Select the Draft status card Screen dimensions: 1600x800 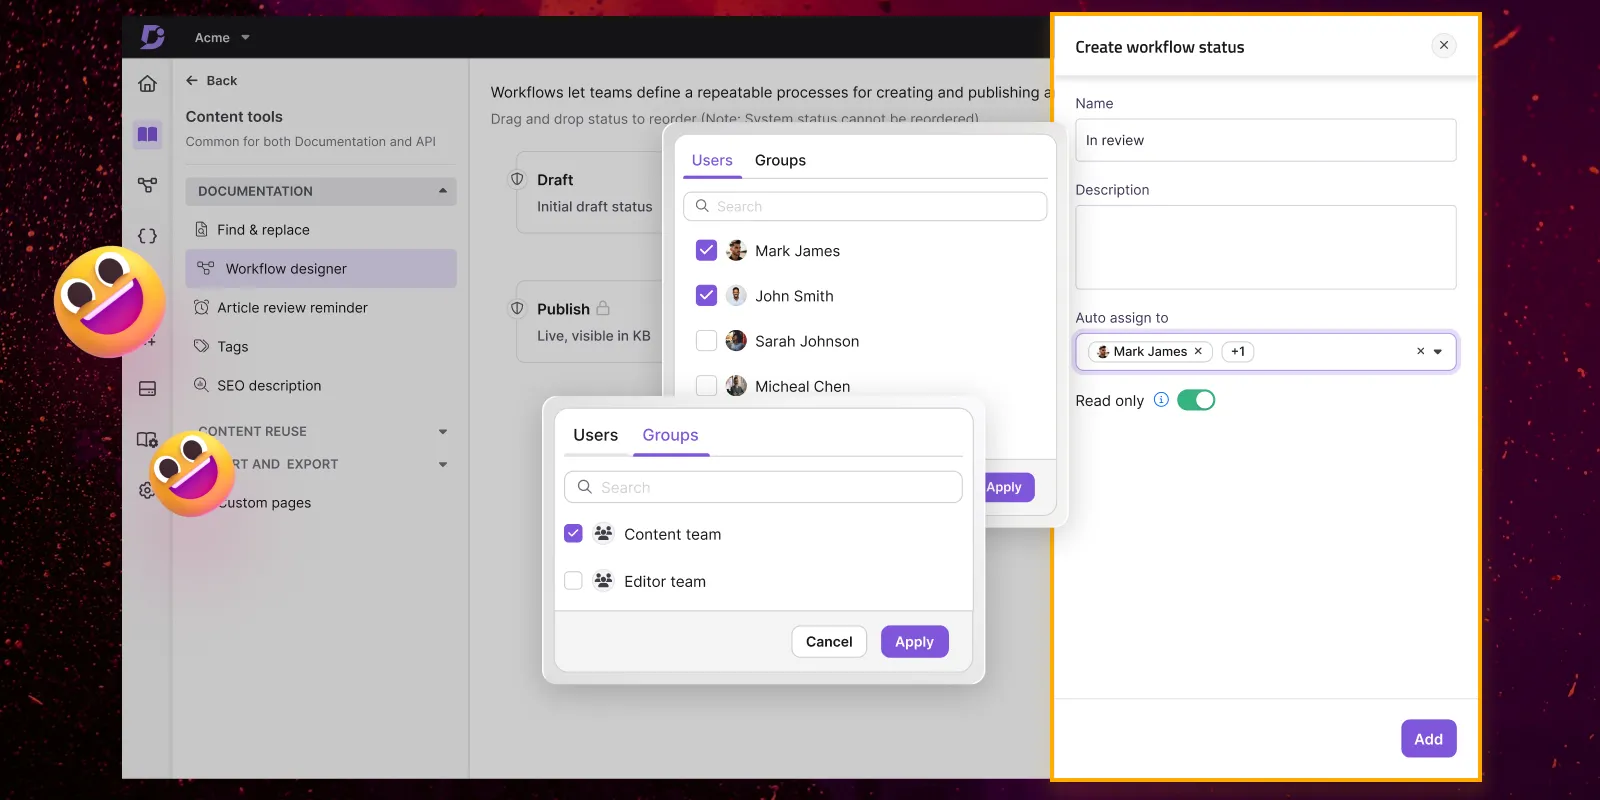click(x=590, y=192)
